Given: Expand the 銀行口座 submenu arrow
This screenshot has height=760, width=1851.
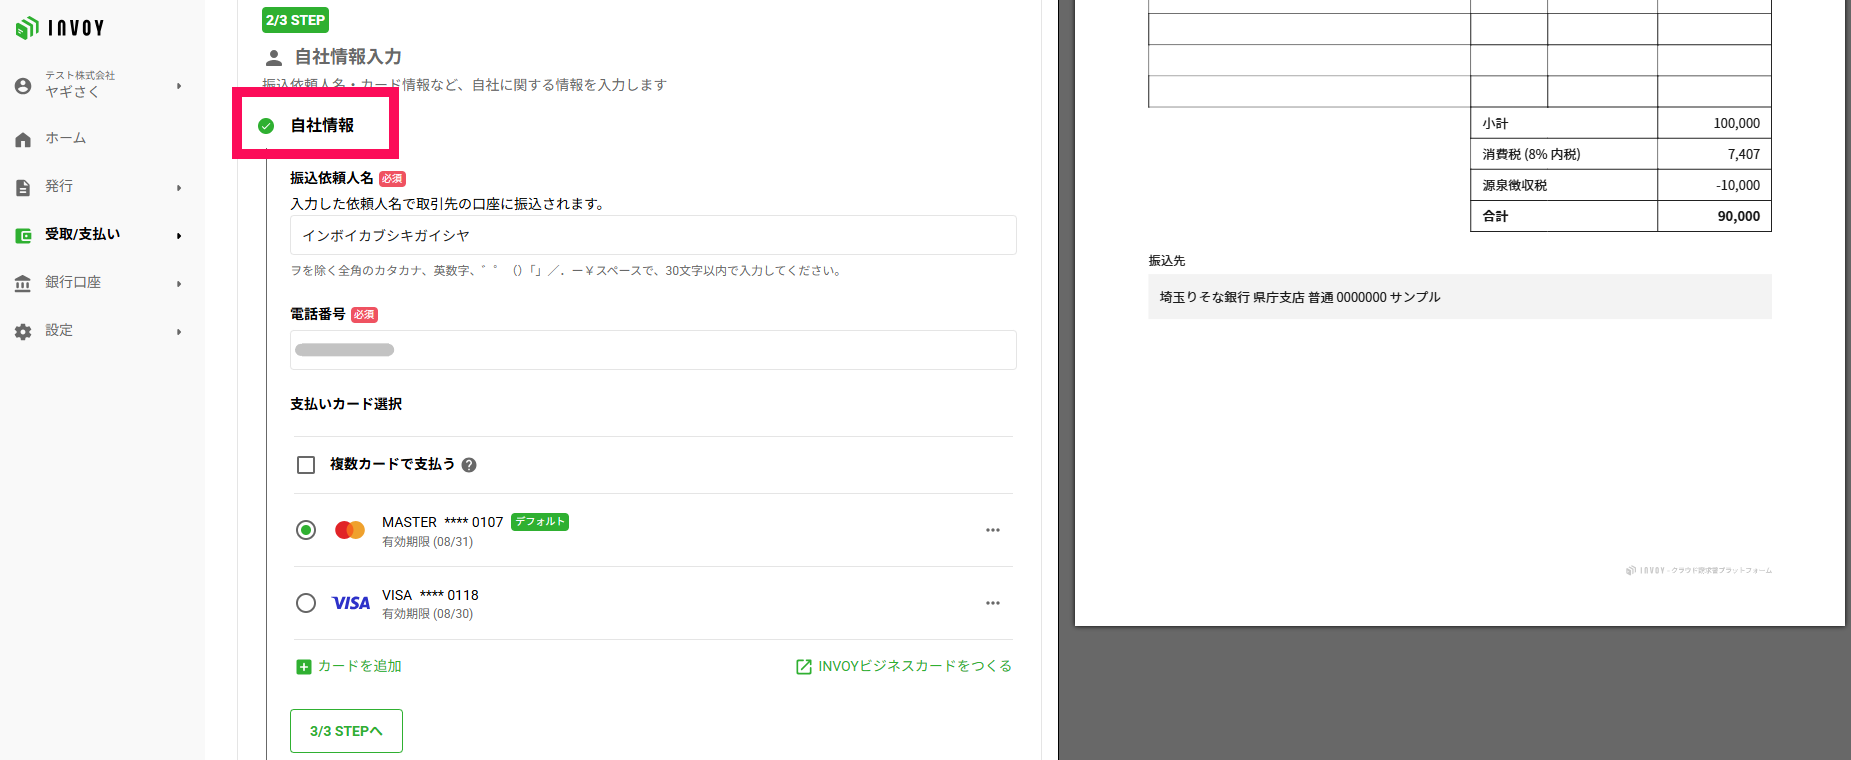Looking at the screenshot, I should click(179, 284).
